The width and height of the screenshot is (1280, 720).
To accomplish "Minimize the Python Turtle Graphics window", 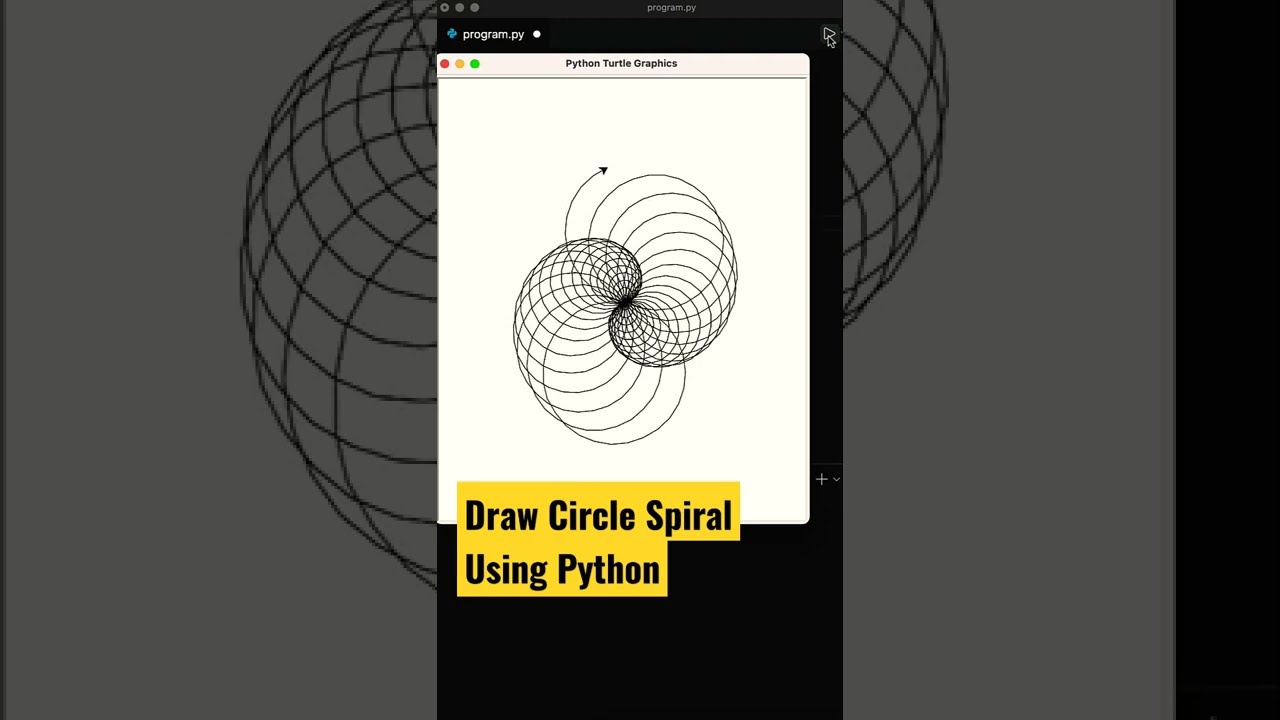I will point(460,64).
